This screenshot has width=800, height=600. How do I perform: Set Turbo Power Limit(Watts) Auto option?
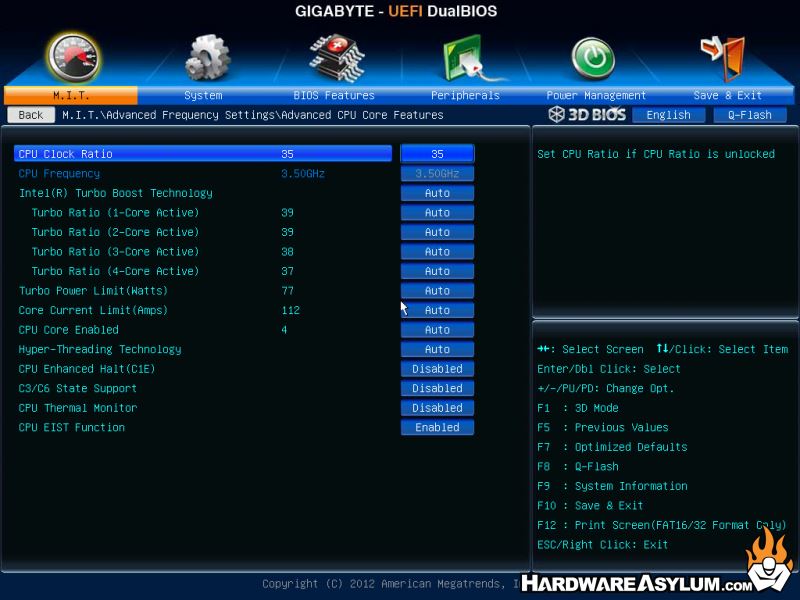point(437,290)
